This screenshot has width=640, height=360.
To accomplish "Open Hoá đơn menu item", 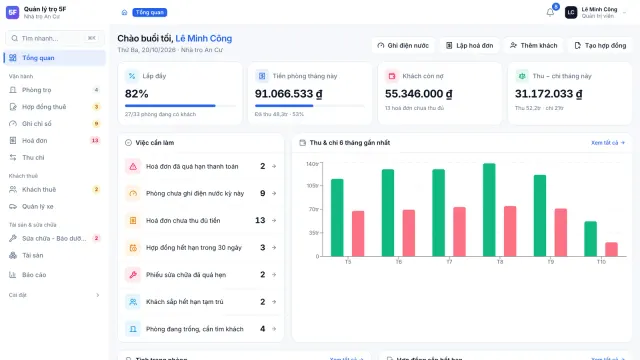I will [x=55, y=140].
